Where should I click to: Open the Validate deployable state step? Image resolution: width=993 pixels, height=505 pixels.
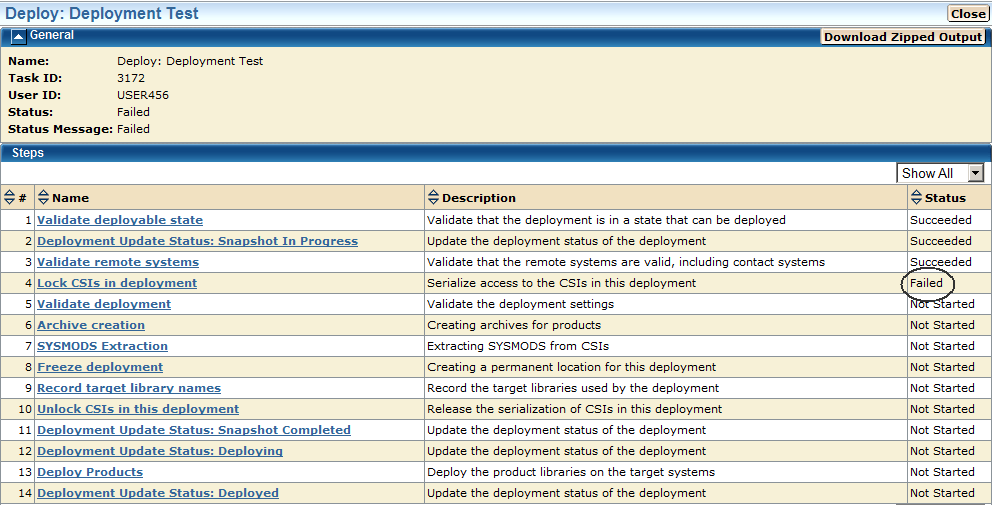click(120, 220)
